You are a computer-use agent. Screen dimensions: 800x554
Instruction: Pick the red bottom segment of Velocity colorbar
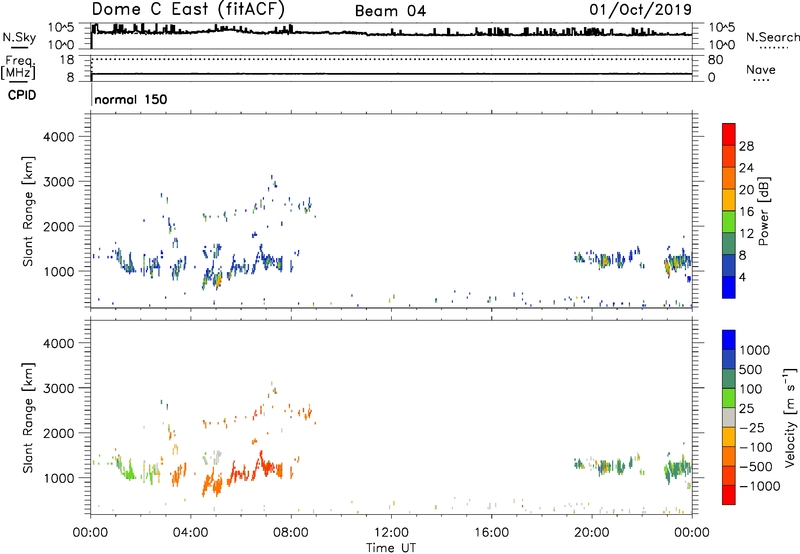(x=729, y=495)
